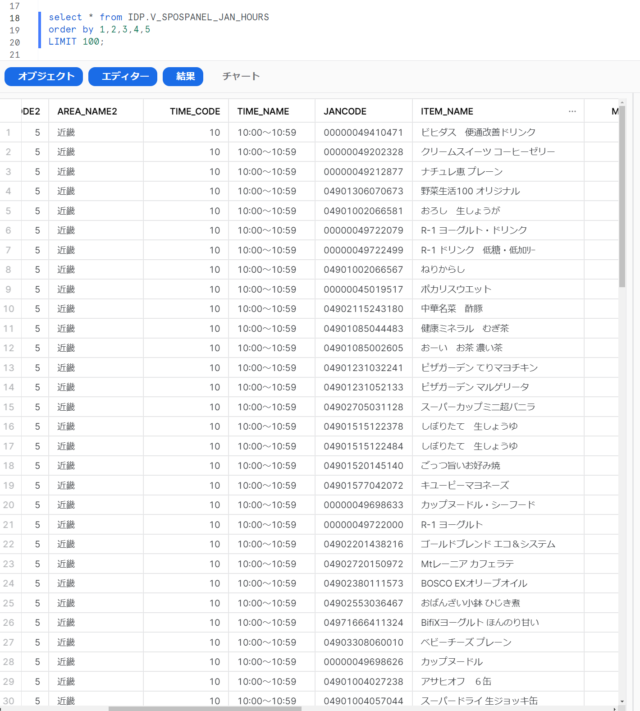Select cell BifiXヨーグルト ほんのり甘い
The width and height of the screenshot is (640, 711).
pos(498,623)
